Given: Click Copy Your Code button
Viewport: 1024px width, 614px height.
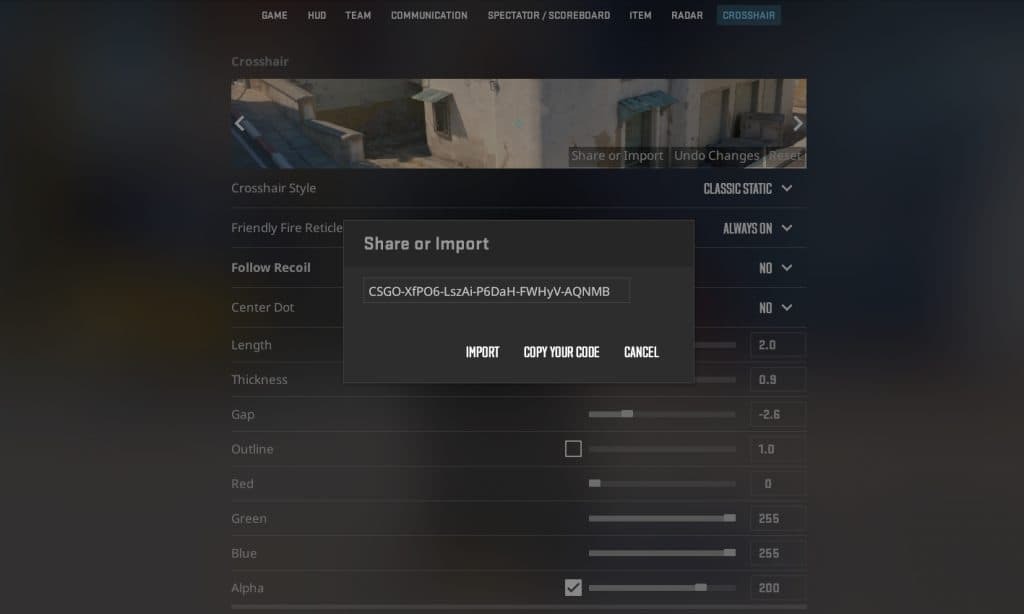Looking at the screenshot, I should point(561,352).
